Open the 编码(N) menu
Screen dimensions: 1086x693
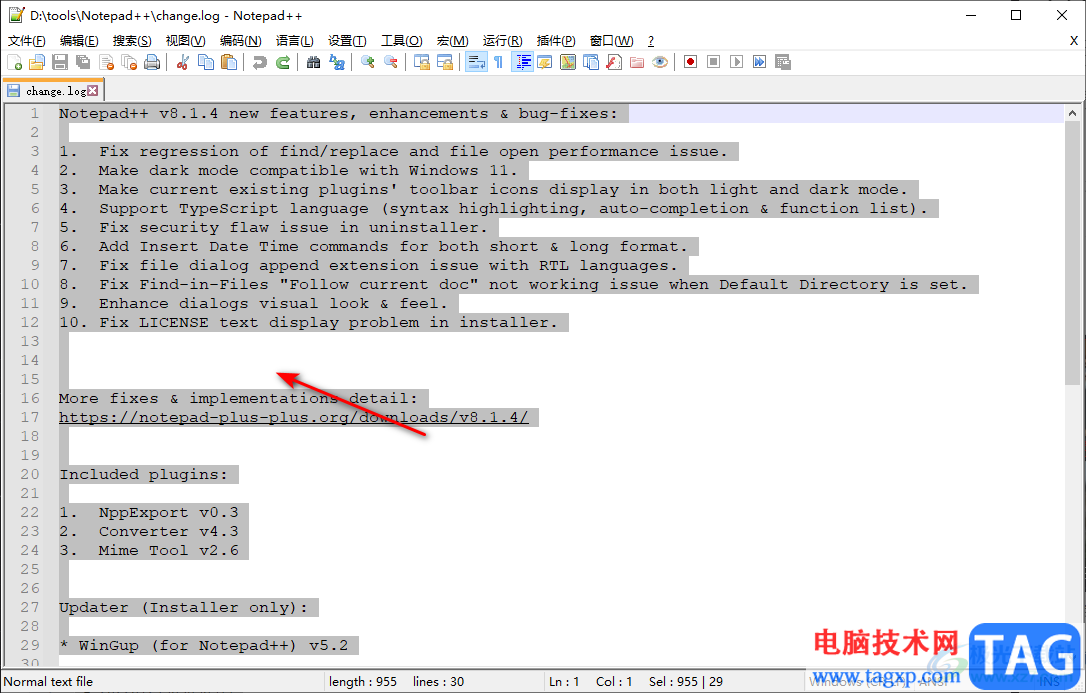240,41
